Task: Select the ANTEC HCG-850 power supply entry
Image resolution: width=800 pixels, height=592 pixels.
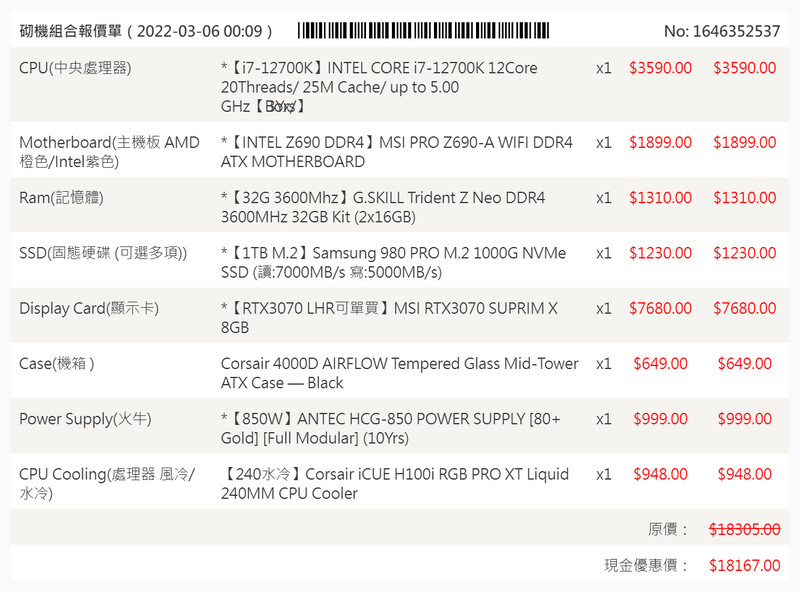Action: pos(391,428)
